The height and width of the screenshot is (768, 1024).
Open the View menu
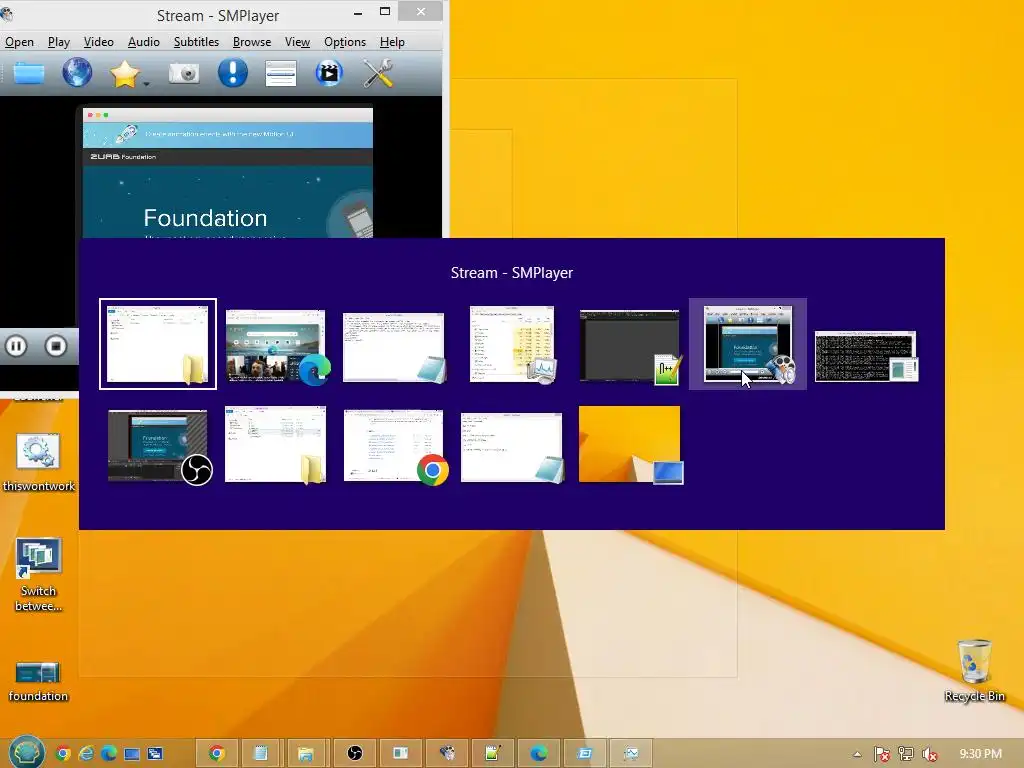coord(297,42)
